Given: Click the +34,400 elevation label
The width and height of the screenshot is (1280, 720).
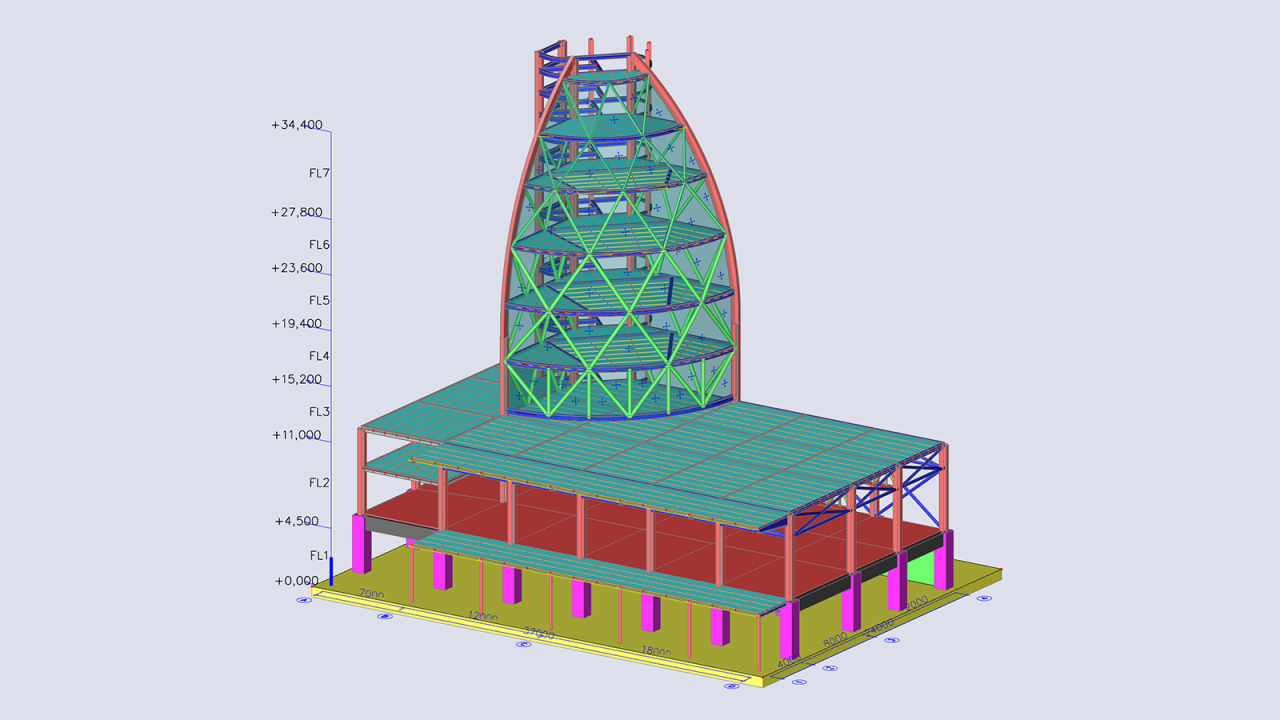Looking at the screenshot, I should point(296,125).
